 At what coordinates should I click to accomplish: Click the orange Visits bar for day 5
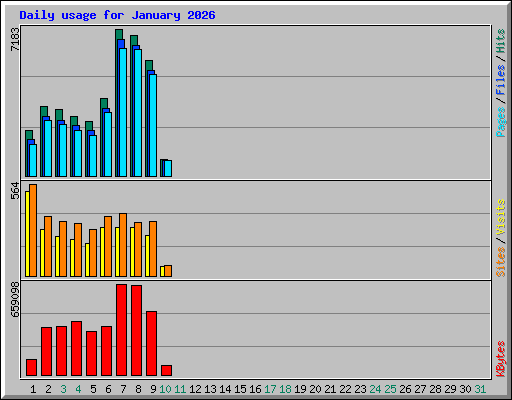click(93, 253)
